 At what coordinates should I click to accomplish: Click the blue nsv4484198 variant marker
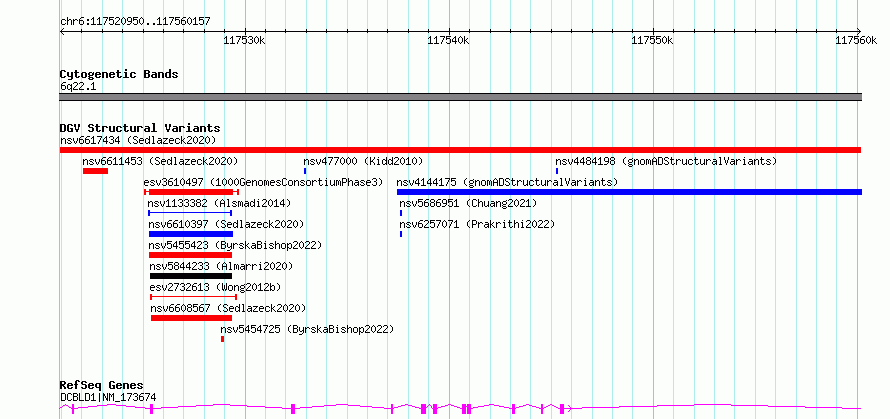point(557,171)
